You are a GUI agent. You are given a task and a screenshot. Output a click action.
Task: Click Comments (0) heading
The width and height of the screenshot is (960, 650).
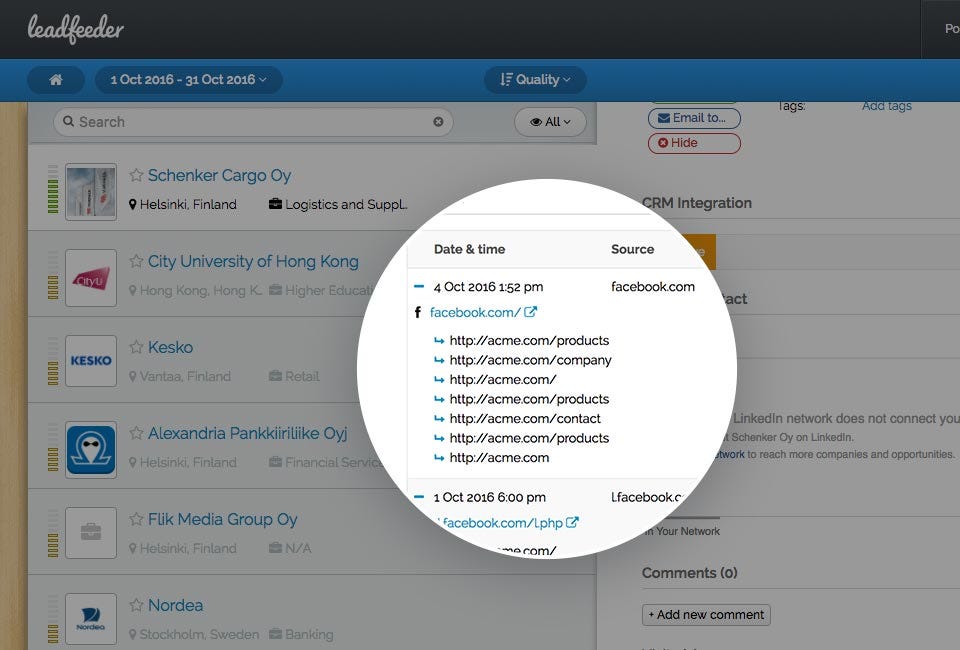click(689, 573)
